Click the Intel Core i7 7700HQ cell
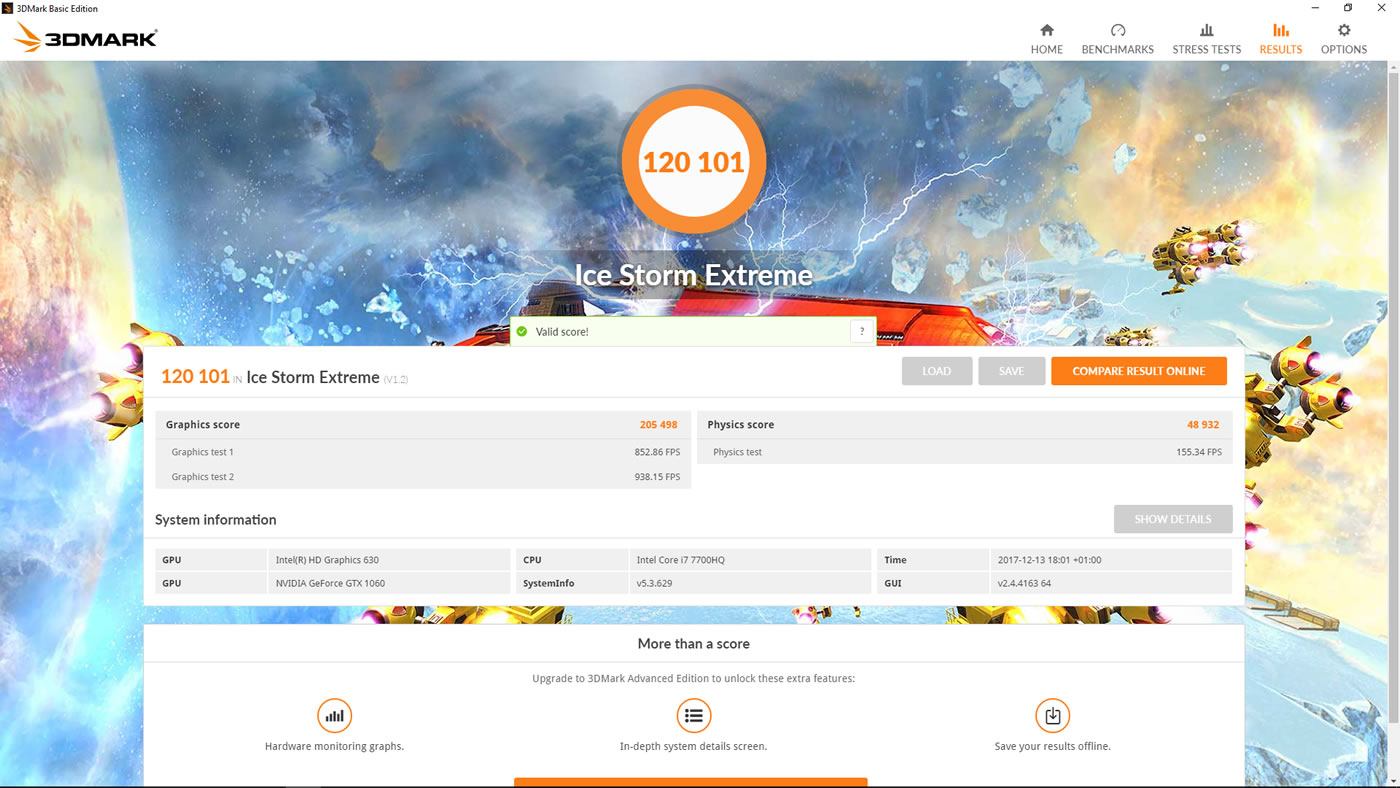The height and width of the screenshot is (788, 1400). click(750, 560)
